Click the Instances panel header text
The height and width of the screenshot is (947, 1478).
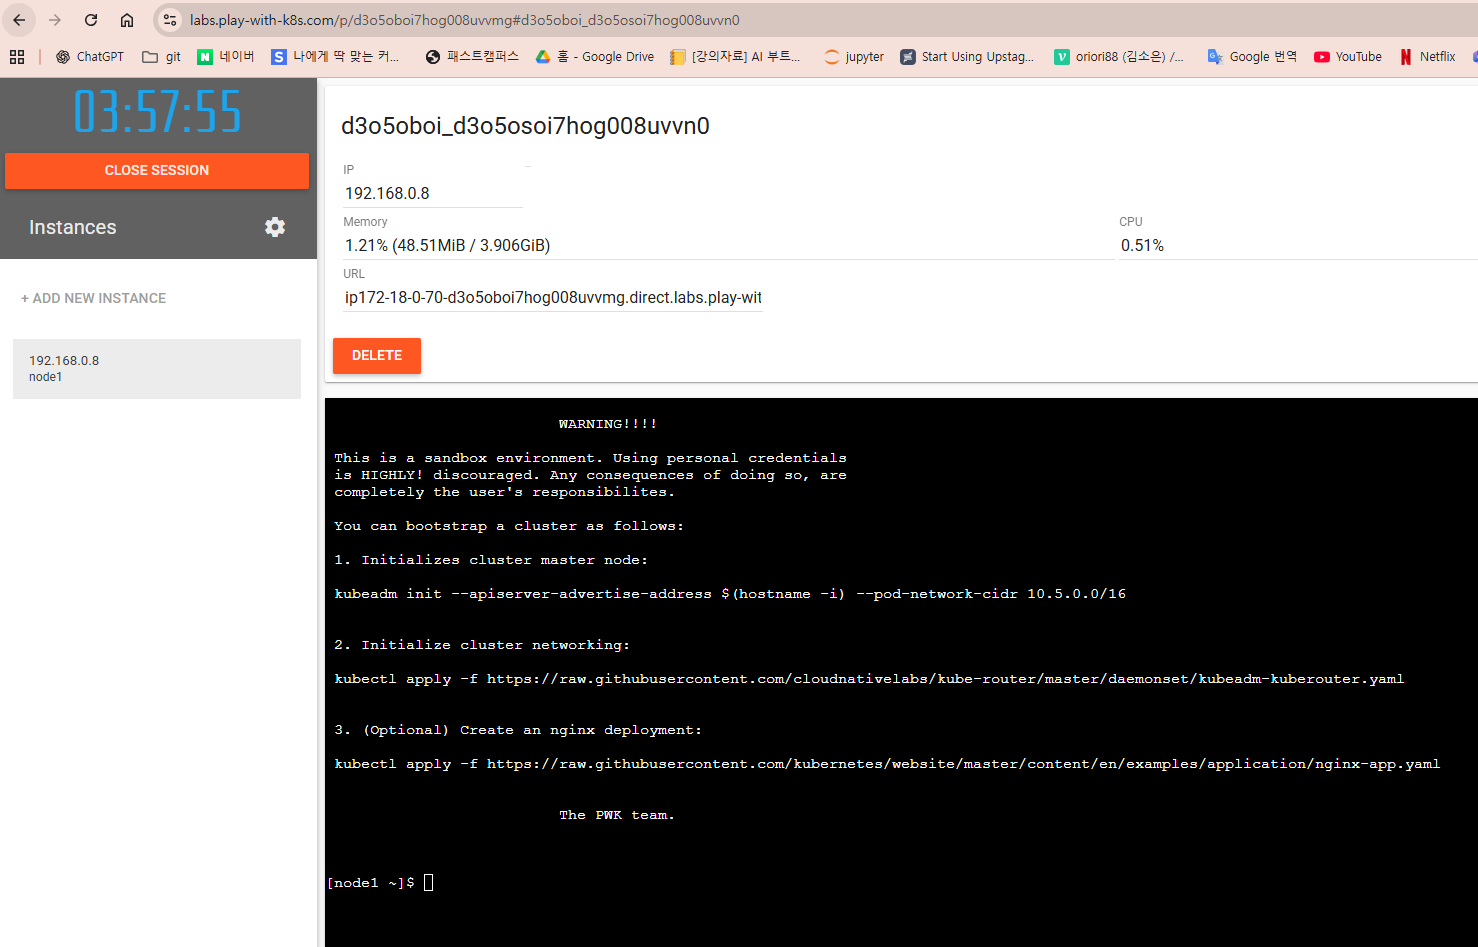tap(73, 228)
